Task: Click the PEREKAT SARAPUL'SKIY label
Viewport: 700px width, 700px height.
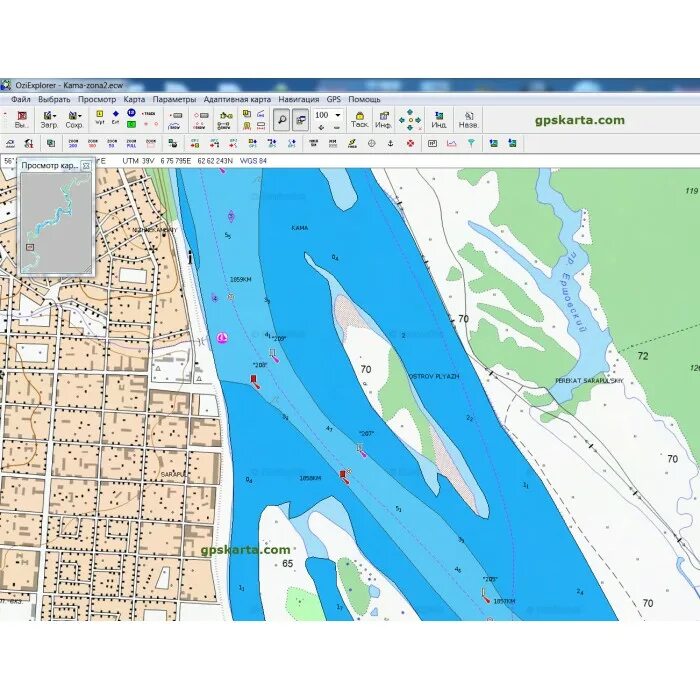Action: point(589,380)
